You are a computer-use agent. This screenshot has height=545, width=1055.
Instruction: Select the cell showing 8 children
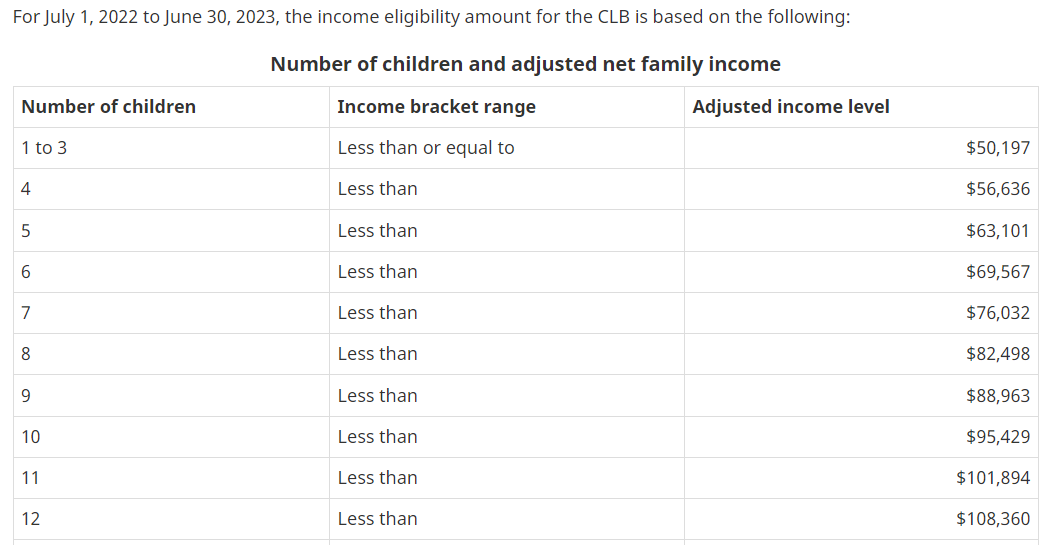tap(26, 354)
